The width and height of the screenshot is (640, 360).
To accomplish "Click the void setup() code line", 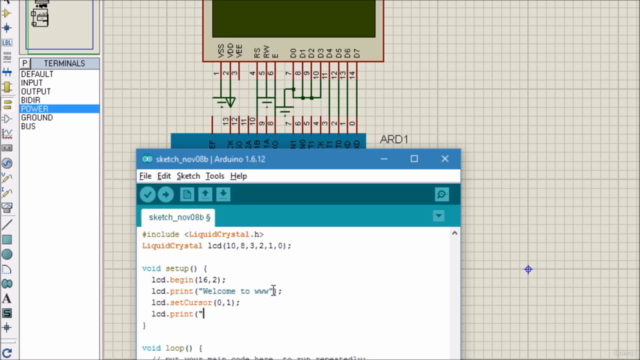I will click(175, 269).
